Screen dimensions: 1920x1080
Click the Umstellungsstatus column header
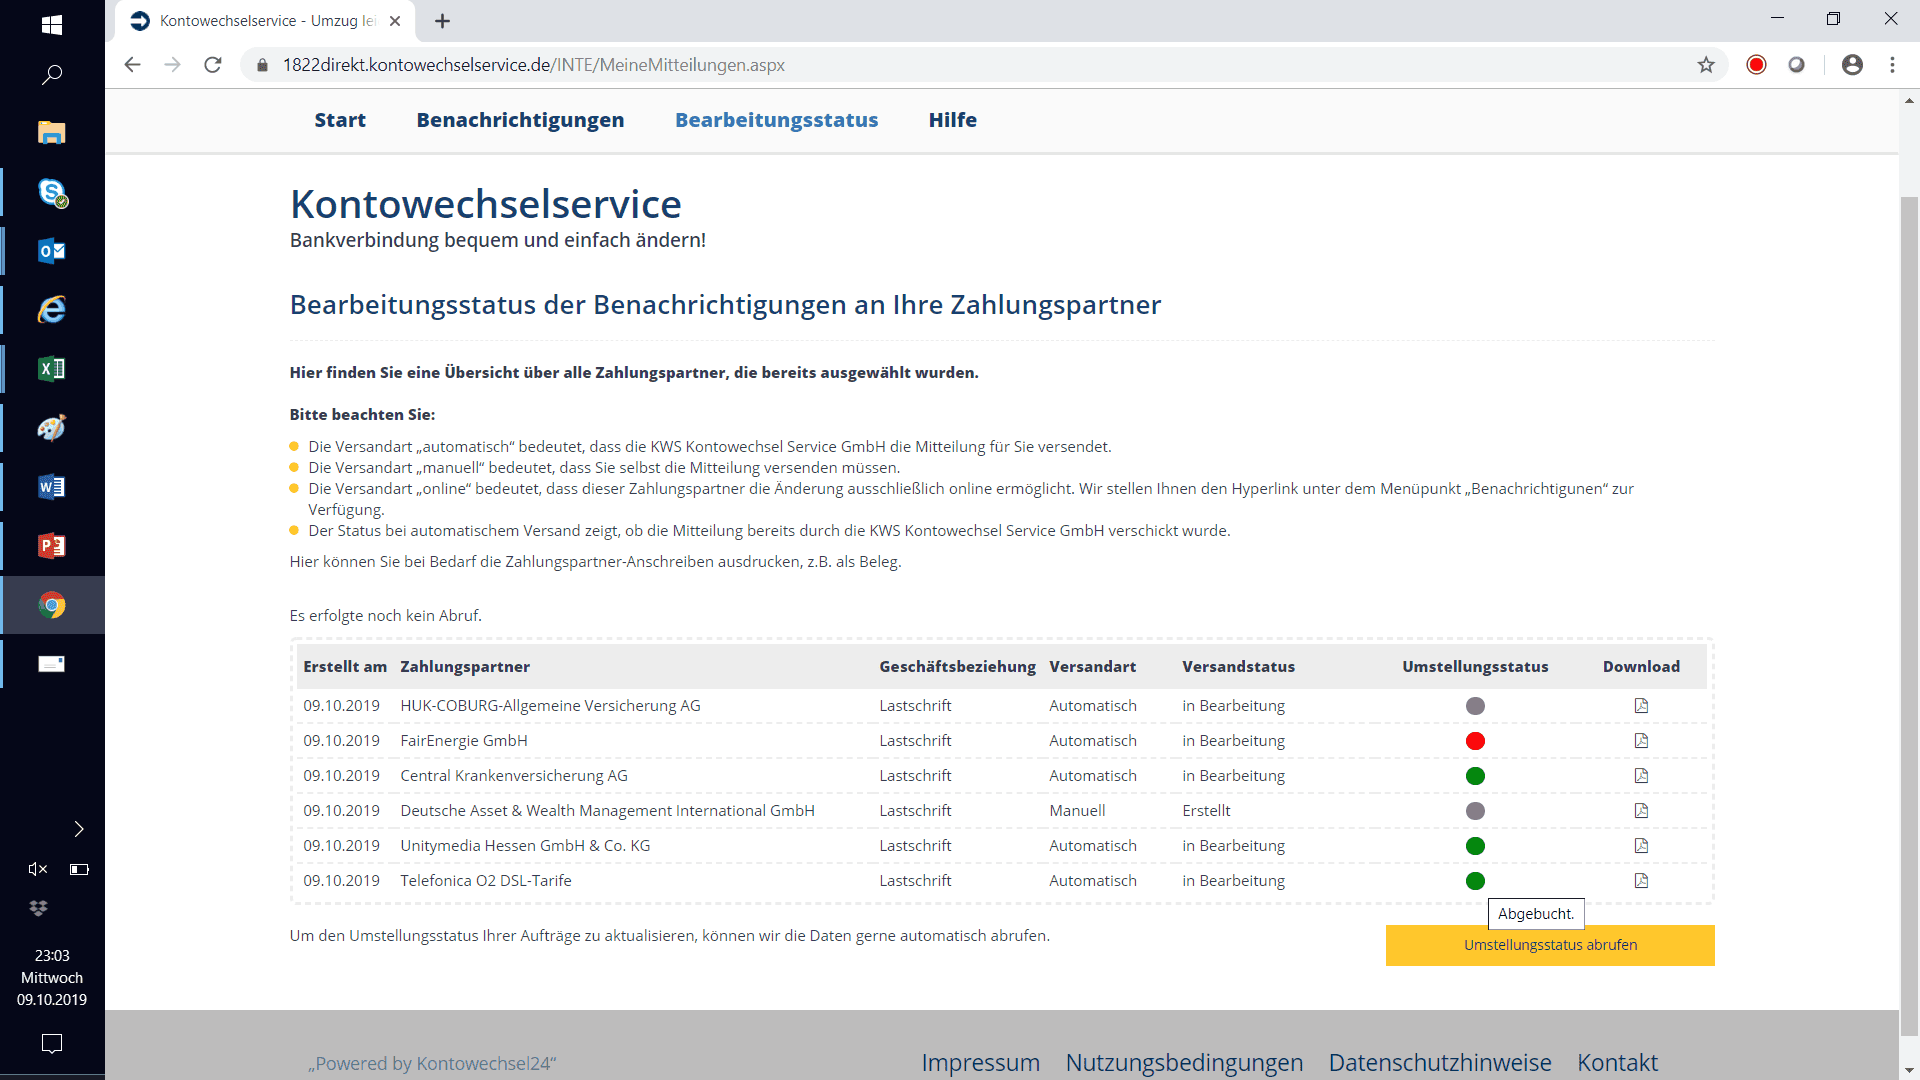[1475, 667]
